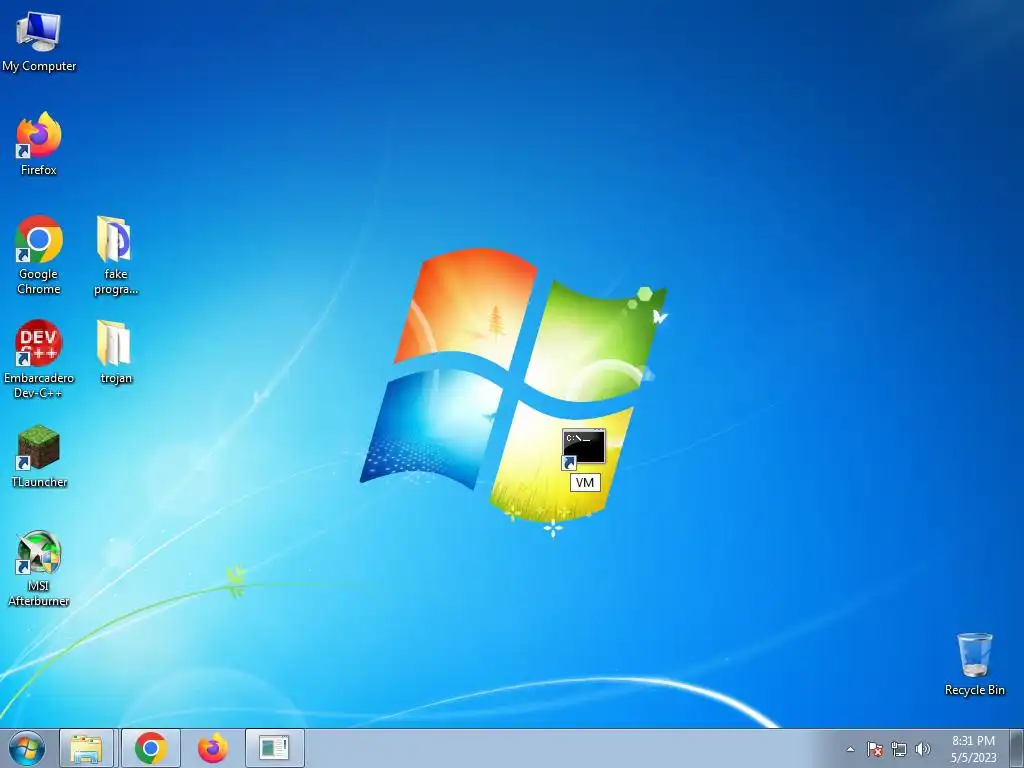
Task: Open the taskbar window with document icon
Action: pos(274,748)
